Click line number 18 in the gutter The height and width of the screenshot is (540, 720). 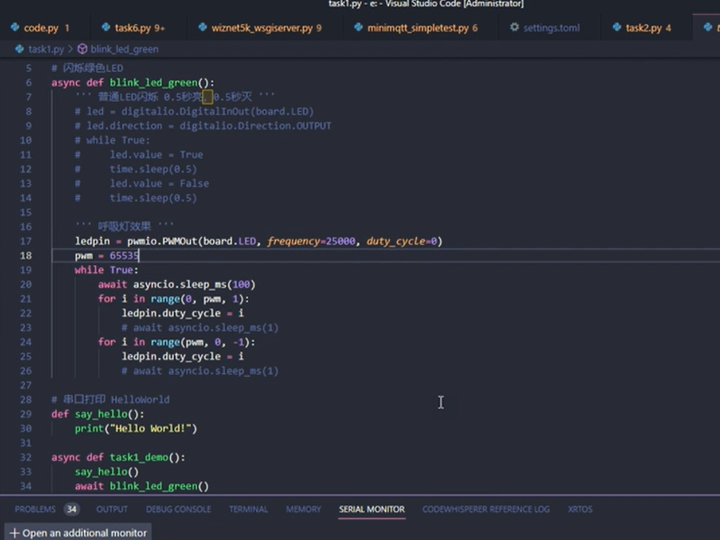[26, 256]
